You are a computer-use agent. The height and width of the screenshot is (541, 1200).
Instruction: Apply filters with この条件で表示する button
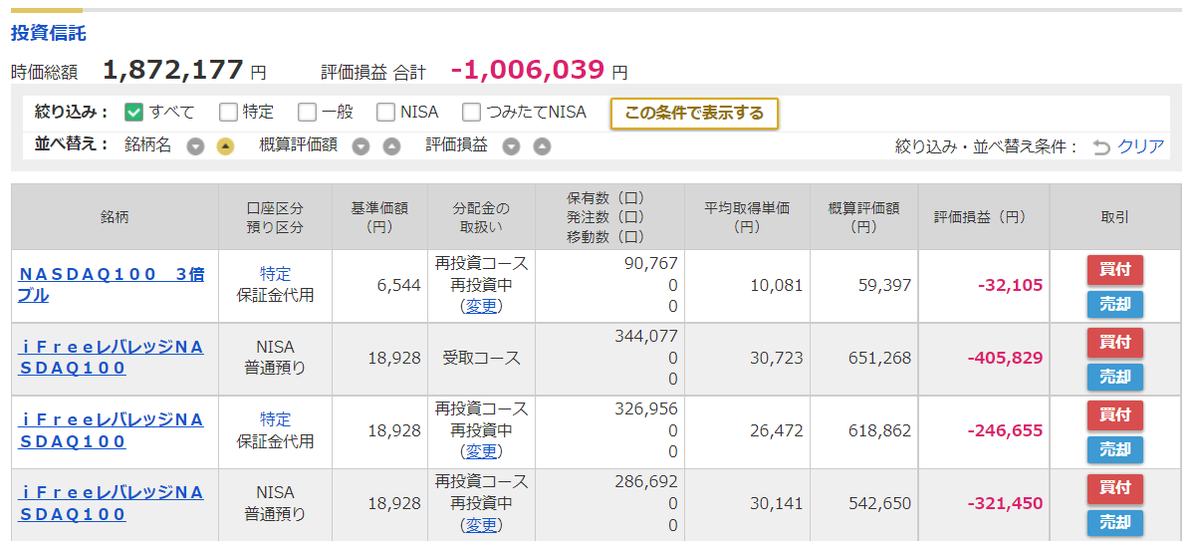pos(694,113)
